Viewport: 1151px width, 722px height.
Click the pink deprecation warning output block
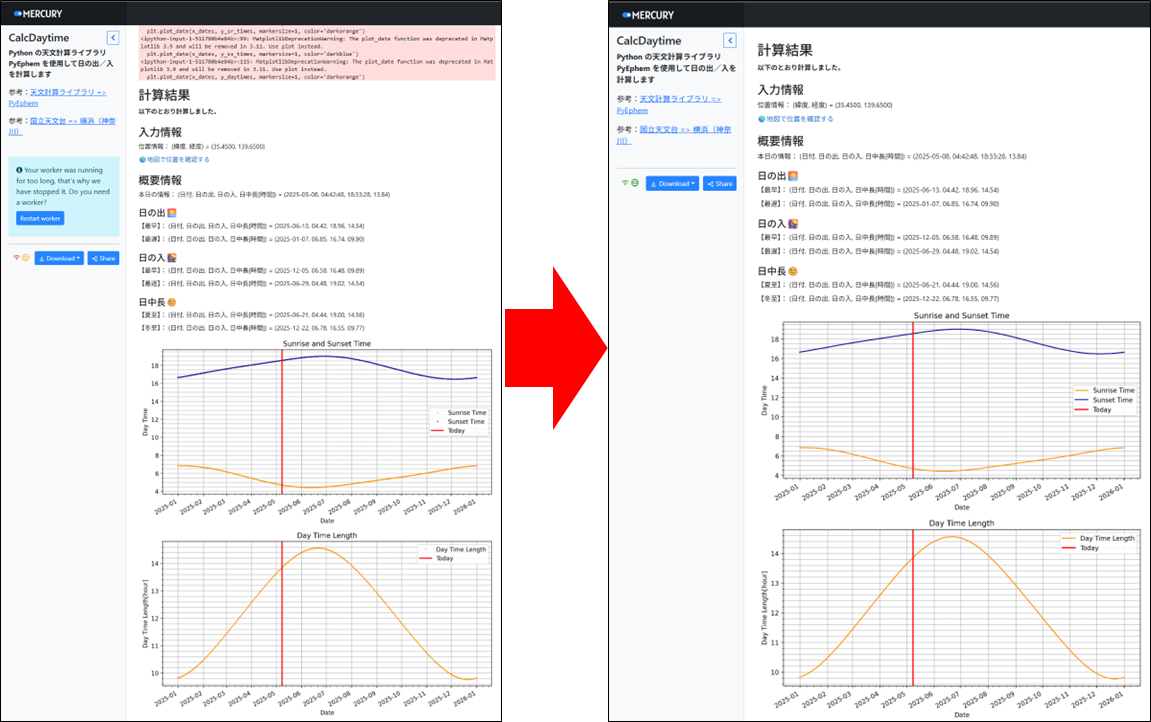click(316, 53)
